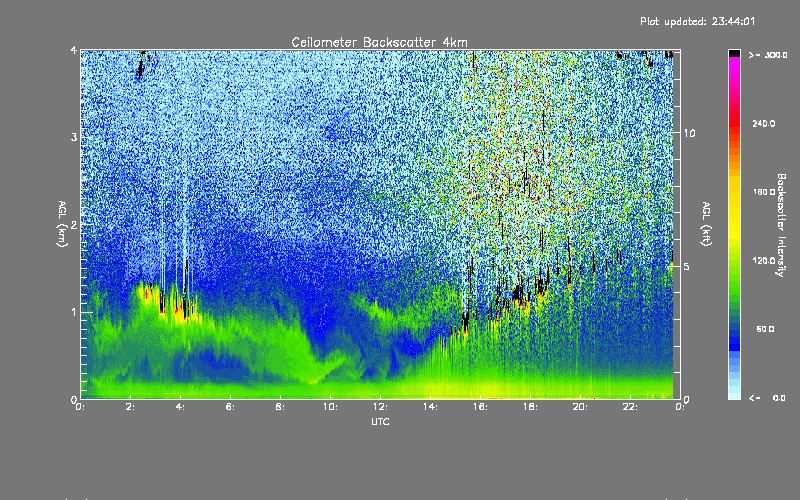Click the '180.0' colorbar value
Image resolution: width=800 pixels, height=500 pixels.
pos(764,192)
